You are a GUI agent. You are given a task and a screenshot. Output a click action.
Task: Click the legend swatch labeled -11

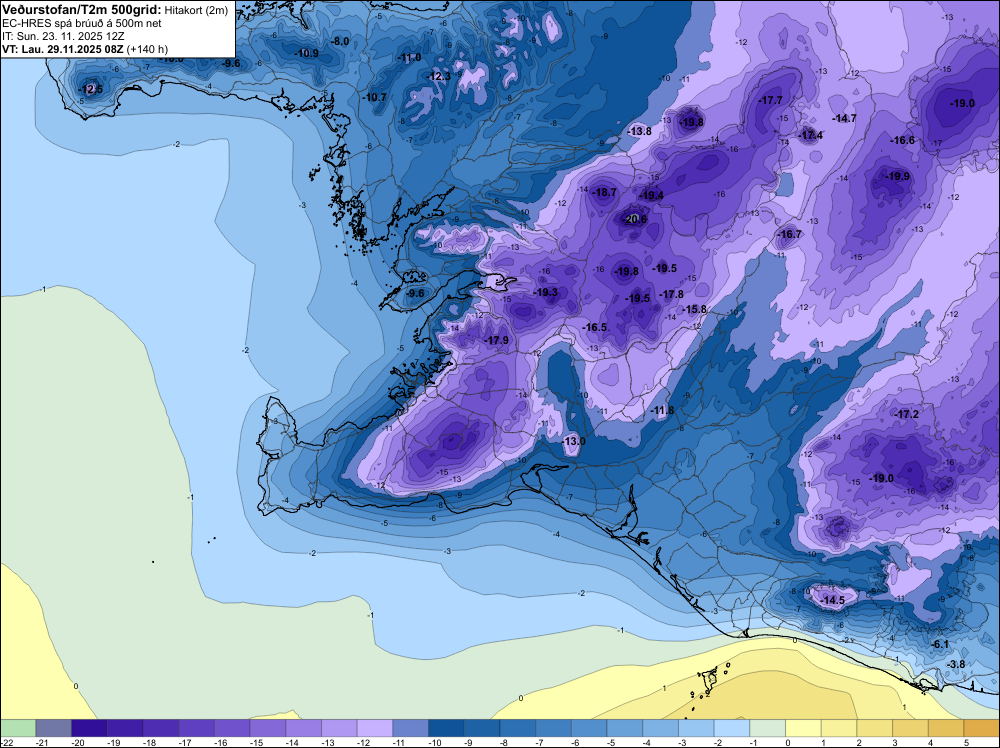tap(411, 728)
